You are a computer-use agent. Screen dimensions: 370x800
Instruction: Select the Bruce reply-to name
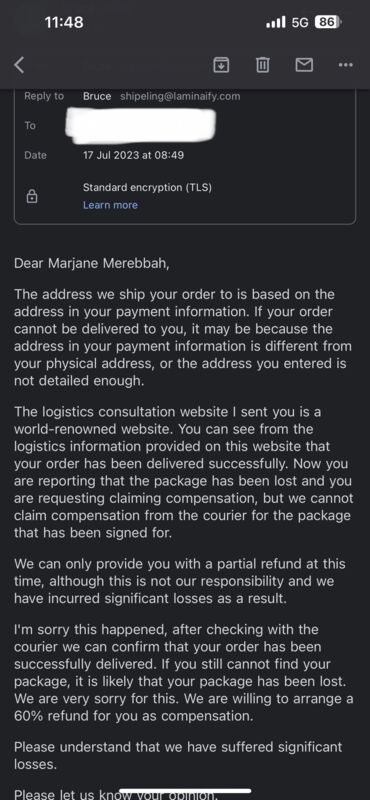pyautogui.click(x=97, y=96)
